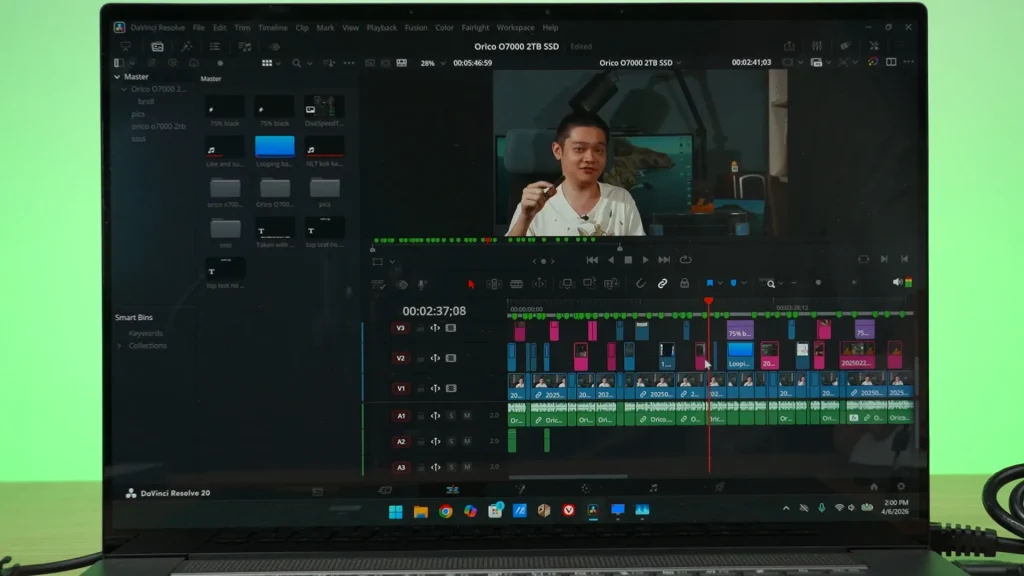Open the timeline voiceover microphone tool

(x=423, y=284)
